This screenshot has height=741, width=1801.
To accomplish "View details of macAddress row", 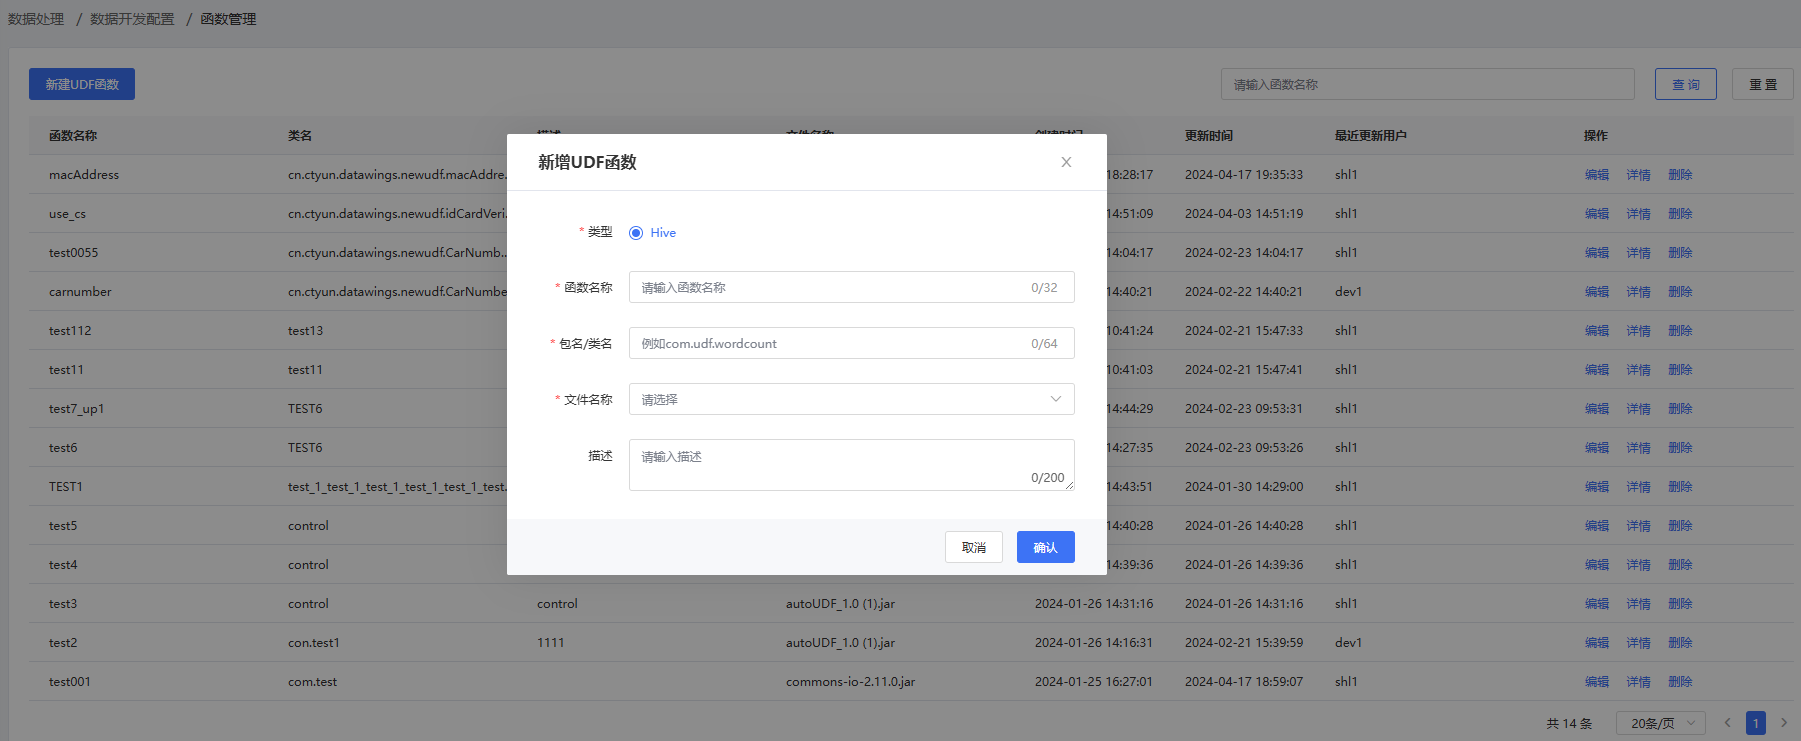I will pos(1638,175).
